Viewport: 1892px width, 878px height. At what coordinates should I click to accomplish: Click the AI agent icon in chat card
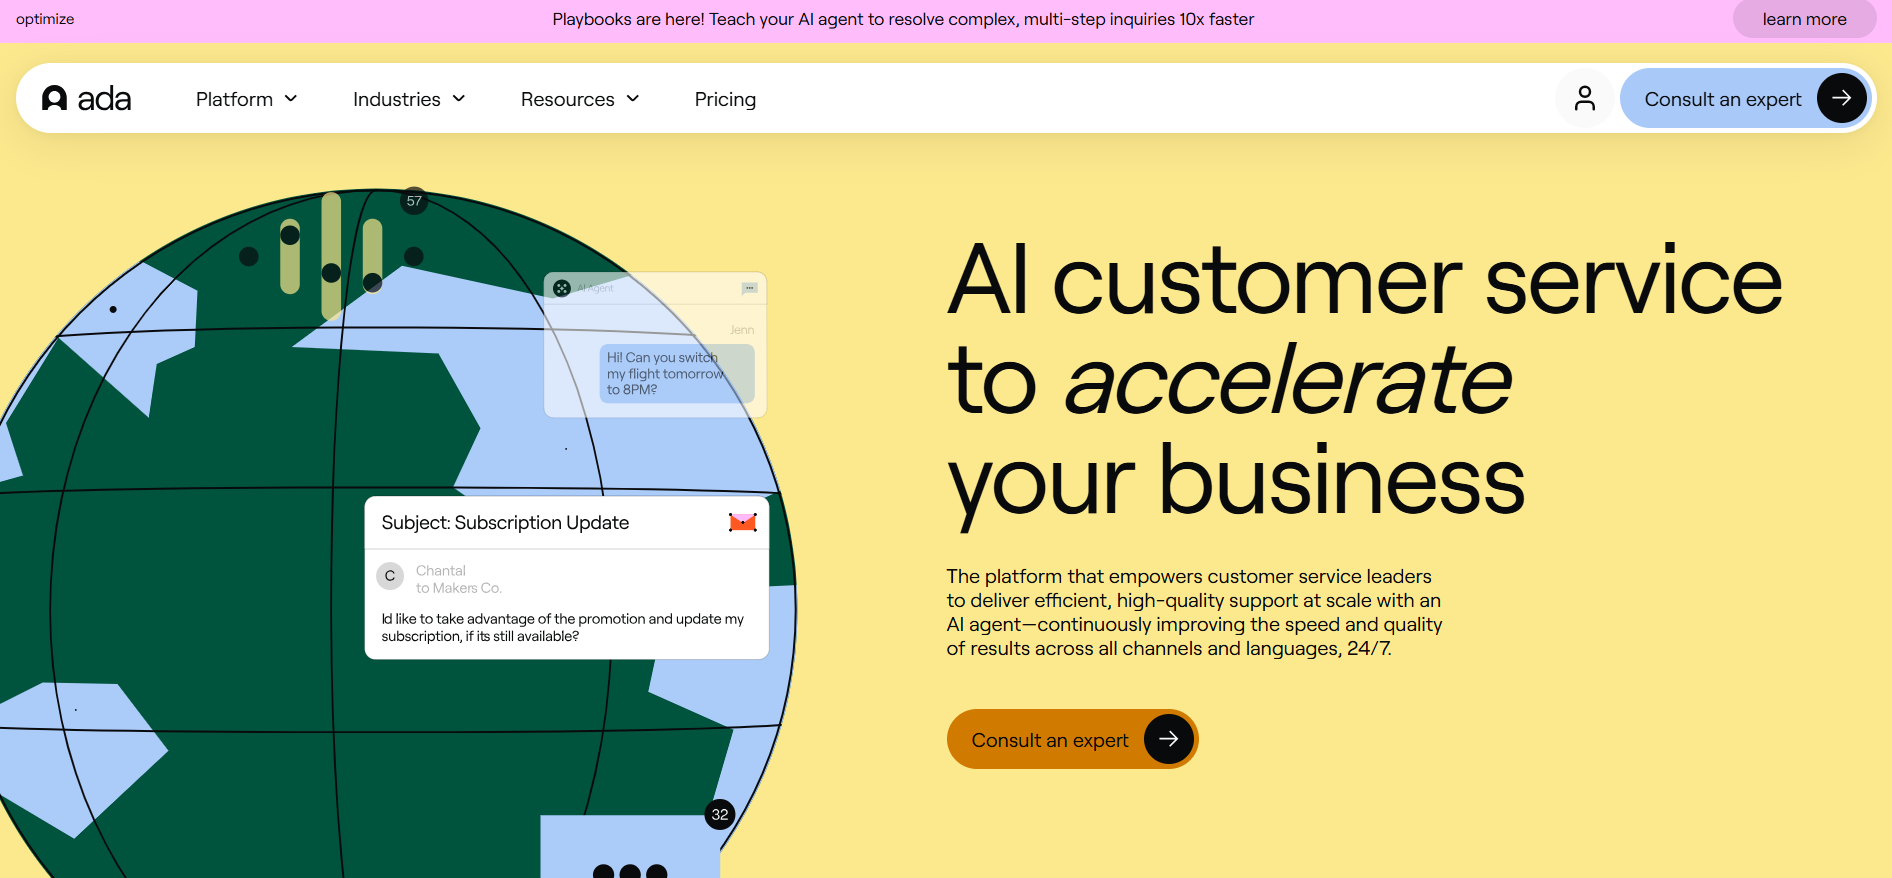pos(562,288)
